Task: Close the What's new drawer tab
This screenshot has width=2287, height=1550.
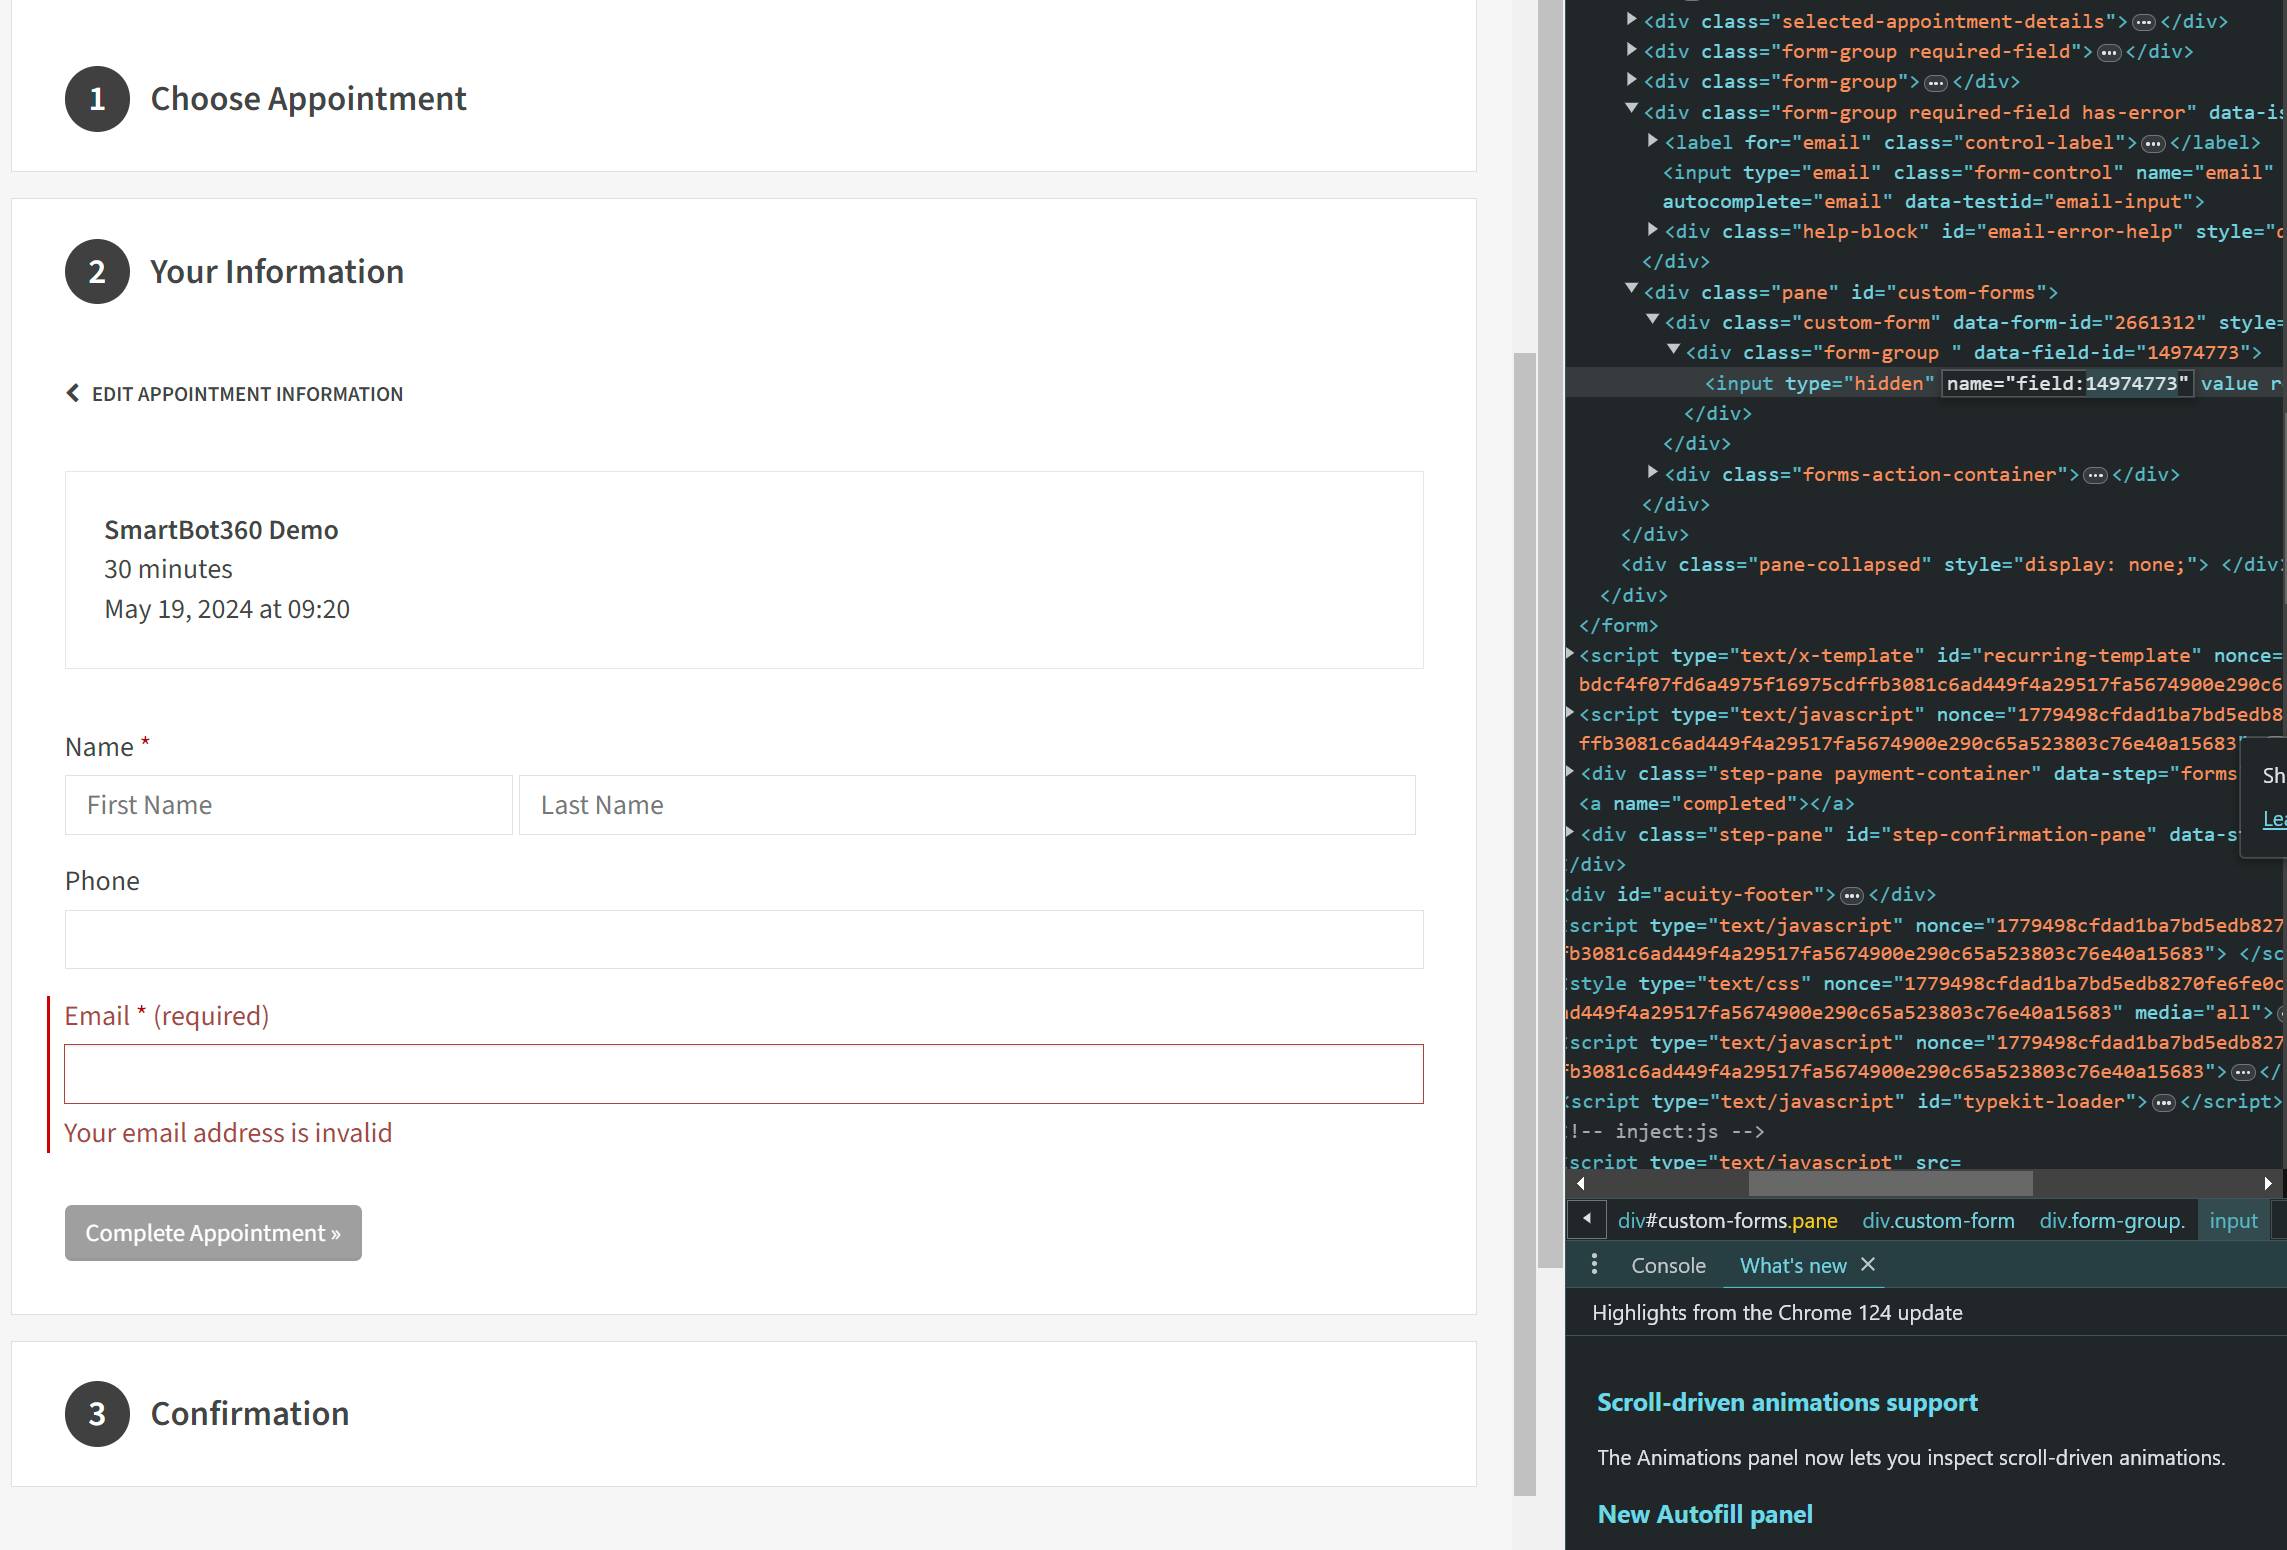Action: click(1868, 1265)
